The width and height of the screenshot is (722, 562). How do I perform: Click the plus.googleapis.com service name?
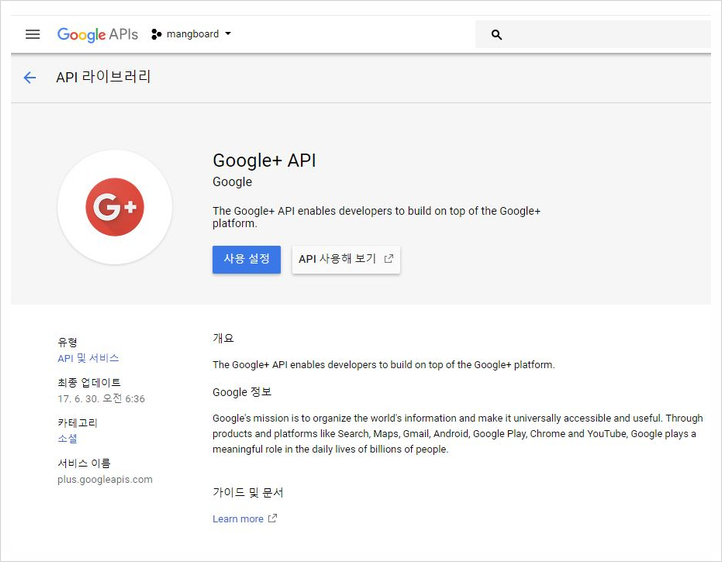pyautogui.click(x=105, y=479)
